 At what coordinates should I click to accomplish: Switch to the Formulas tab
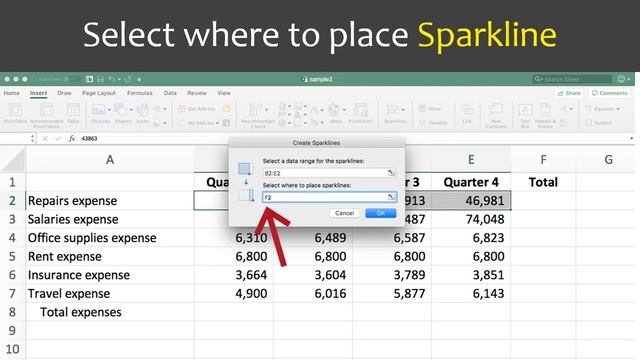(x=140, y=93)
